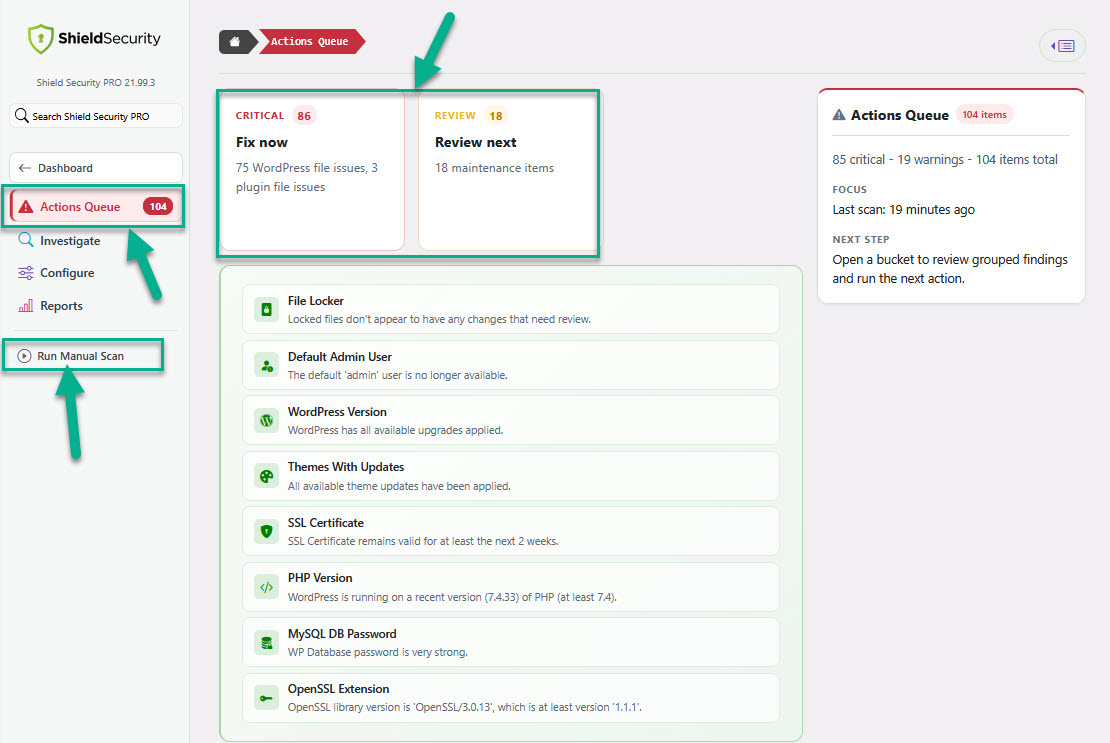Open the OpenSSL Extension row
Image resolution: width=1110 pixels, height=743 pixels.
tap(510, 698)
